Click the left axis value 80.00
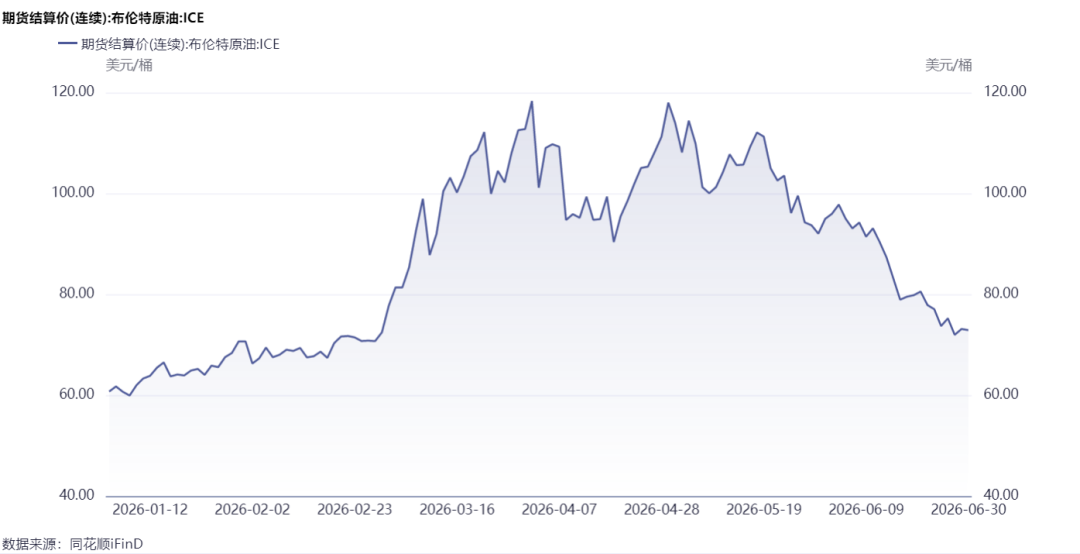Image resolution: width=1080 pixels, height=554 pixels. click(76, 294)
